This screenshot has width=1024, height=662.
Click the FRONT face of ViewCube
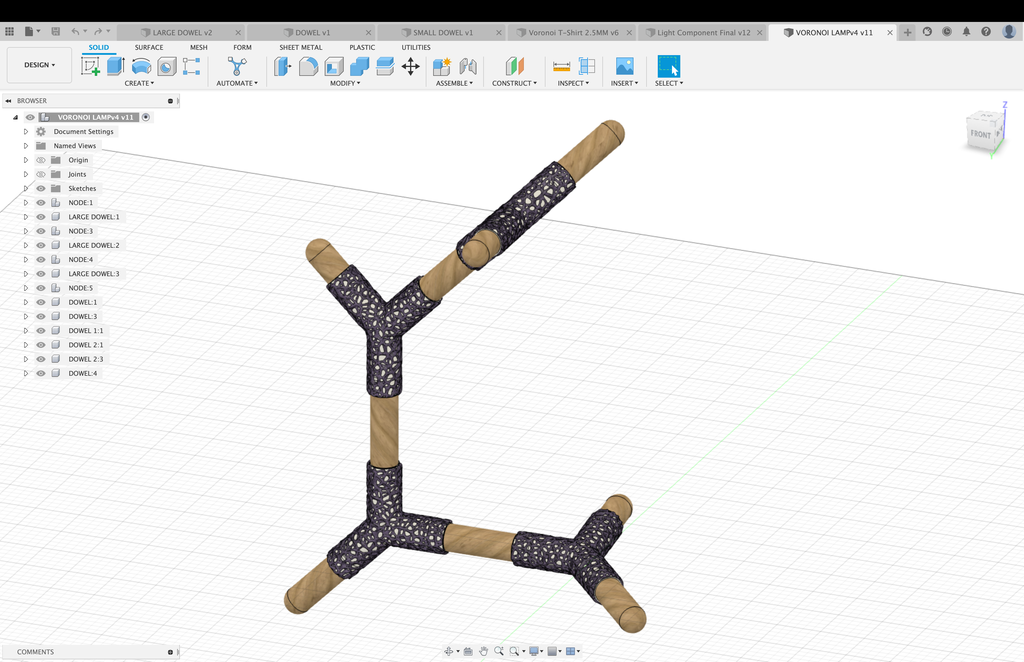(x=980, y=134)
